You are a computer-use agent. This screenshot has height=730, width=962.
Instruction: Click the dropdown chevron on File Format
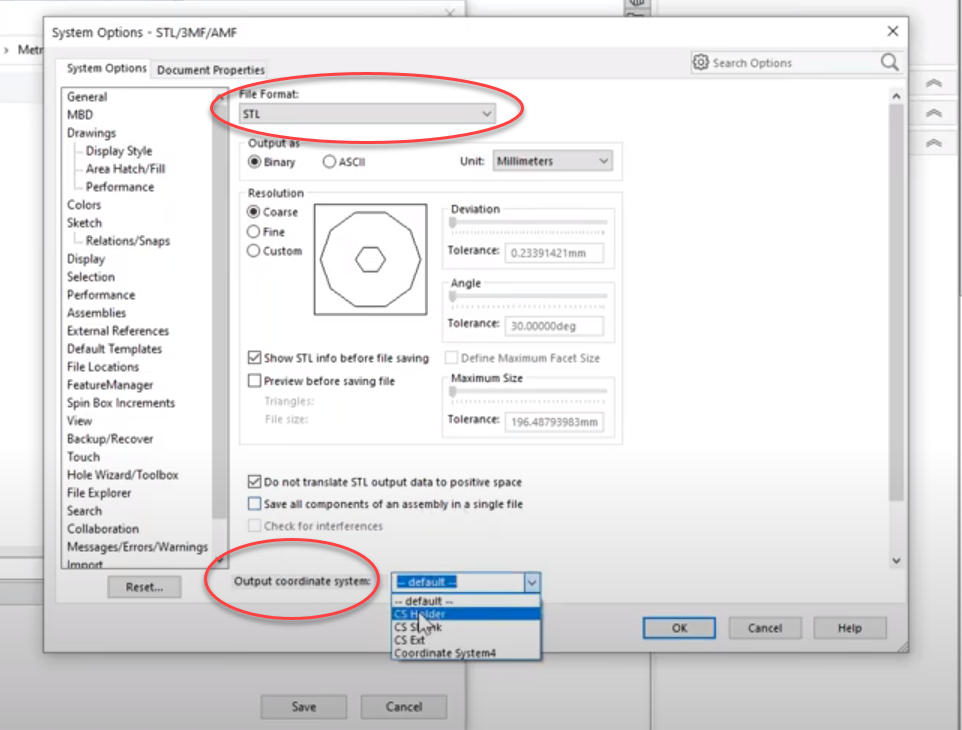click(487, 114)
